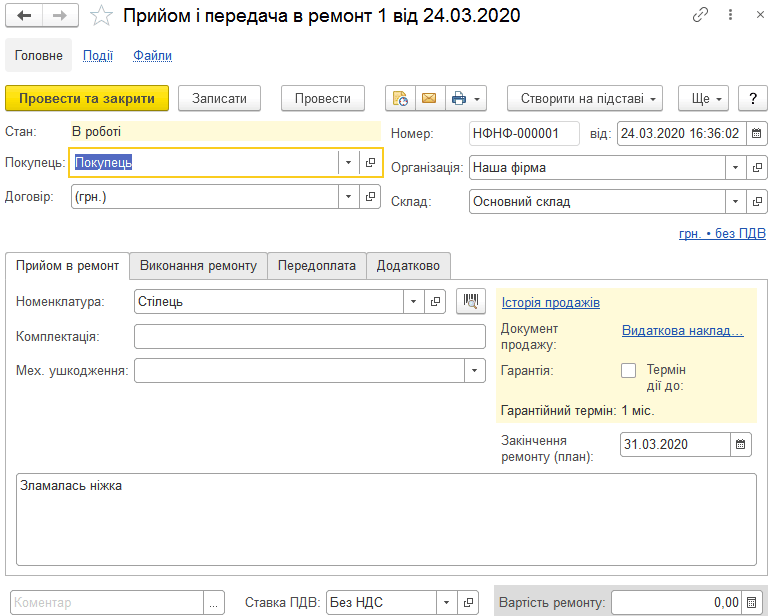Click into the Покупець input field

pos(204,162)
